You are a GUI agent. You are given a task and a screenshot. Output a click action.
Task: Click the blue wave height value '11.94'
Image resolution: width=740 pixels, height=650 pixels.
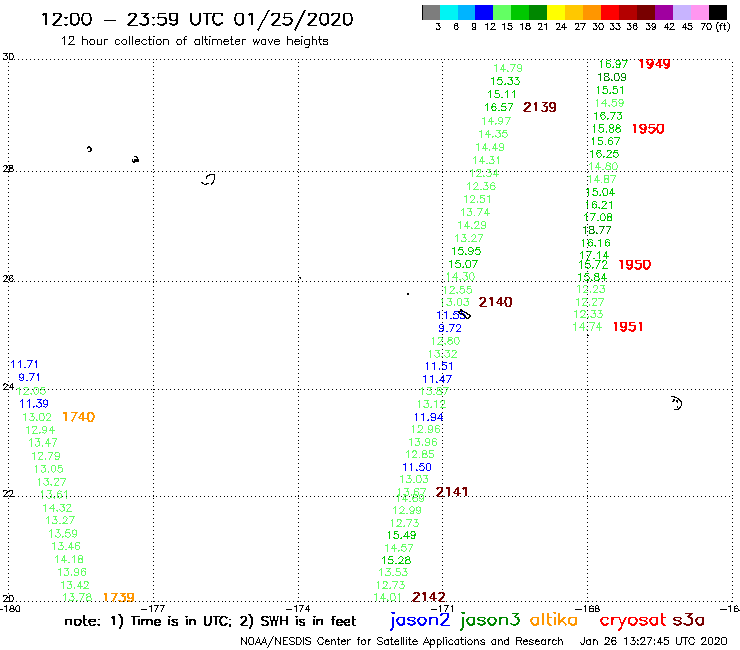pyautogui.click(x=429, y=417)
